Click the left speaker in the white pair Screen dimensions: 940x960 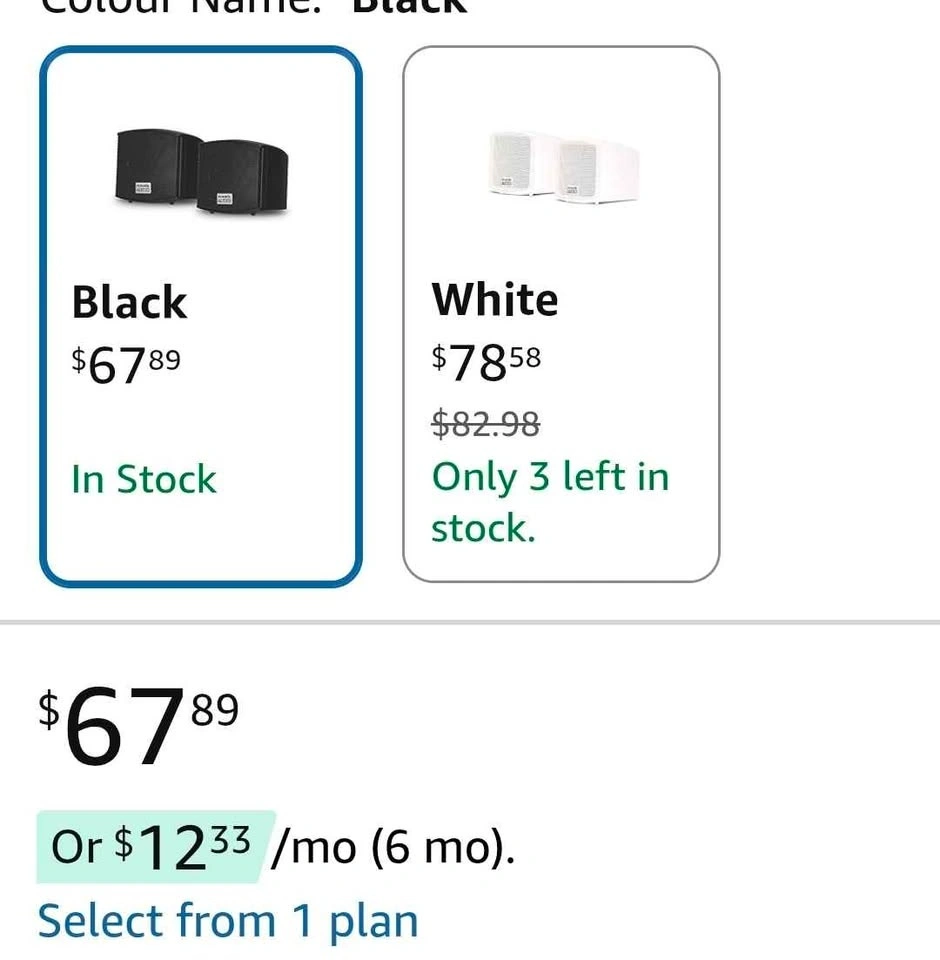[522, 162]
